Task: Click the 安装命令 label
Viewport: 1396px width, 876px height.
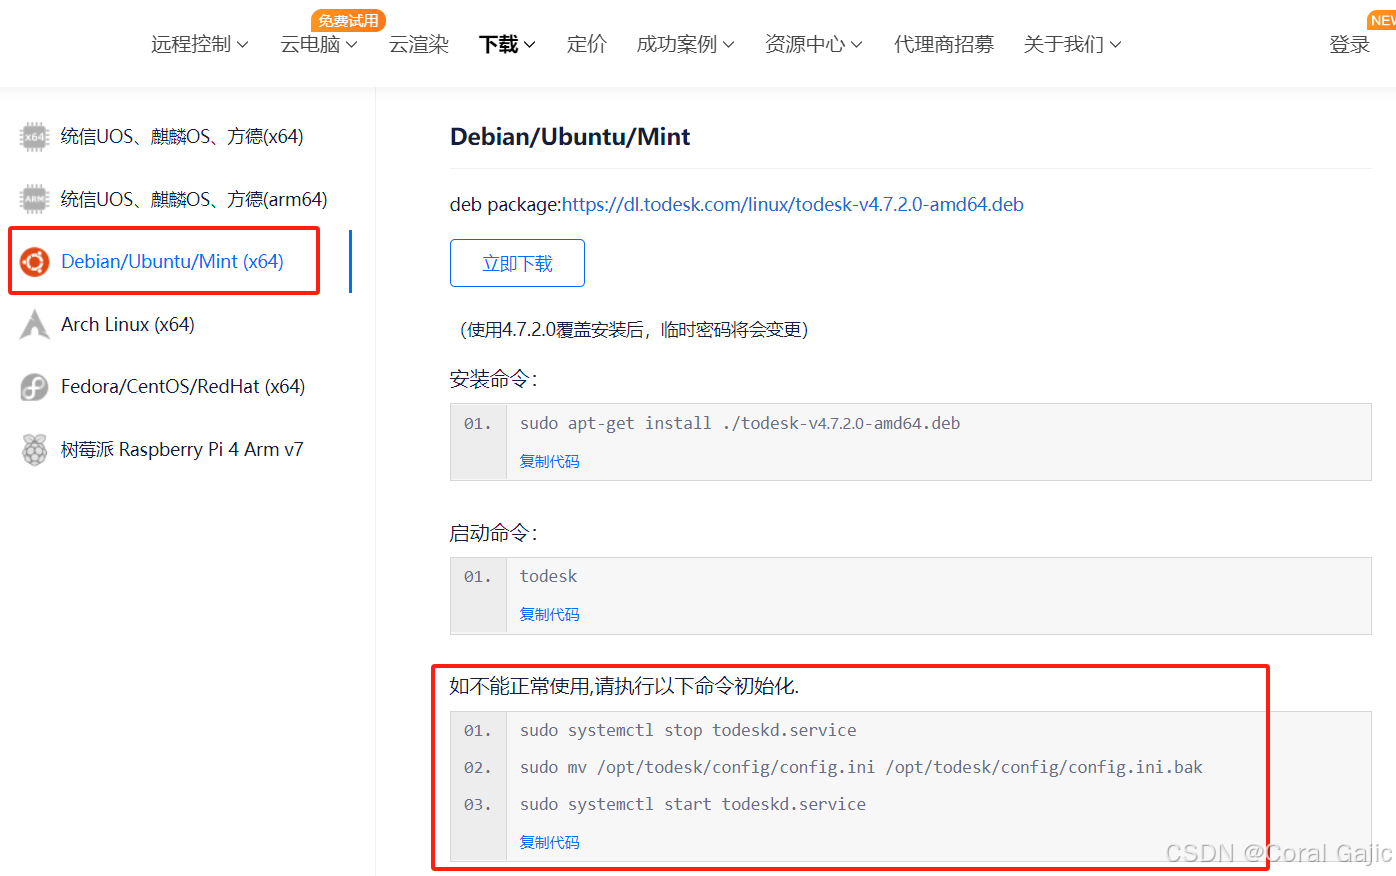Action: (x=494, y=379)
